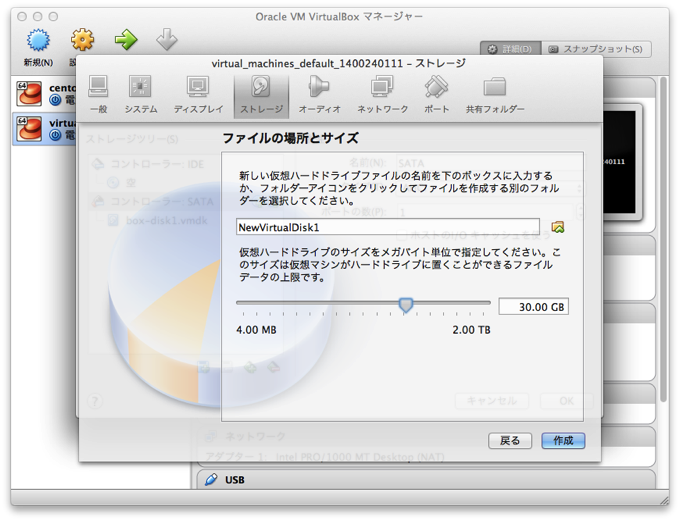
Task: Click the 戻る back button
Action: [x=510, y=440]
